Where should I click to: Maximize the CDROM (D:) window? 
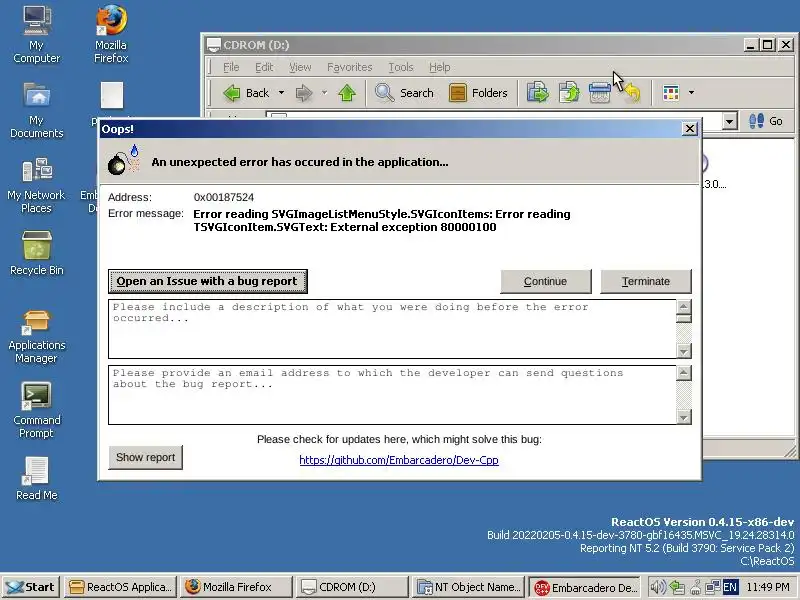(x=767, y=45)
